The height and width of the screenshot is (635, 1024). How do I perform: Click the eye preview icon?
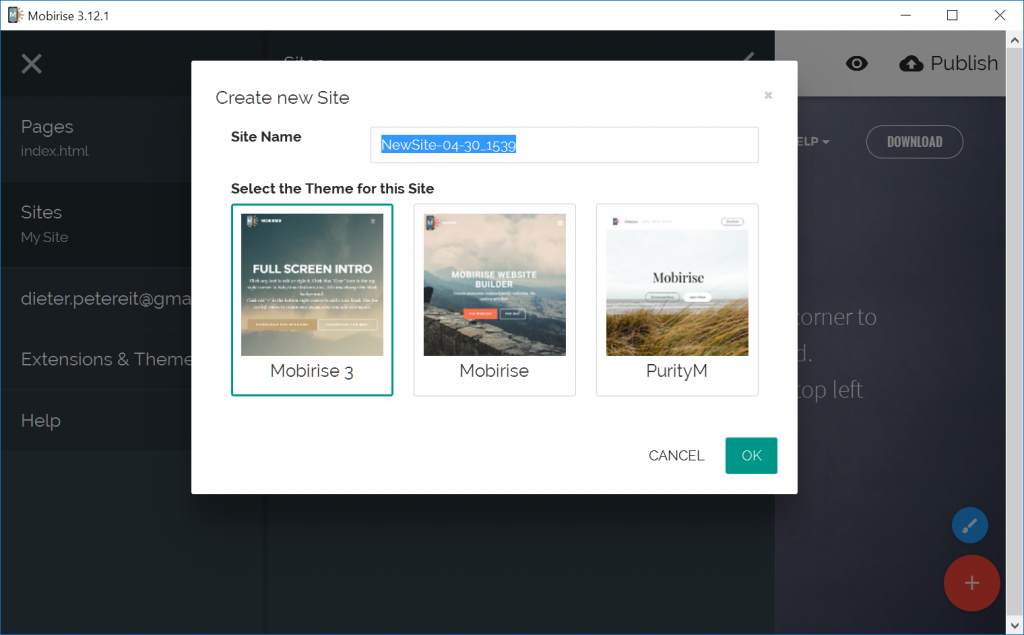click(x=856, y=63)
